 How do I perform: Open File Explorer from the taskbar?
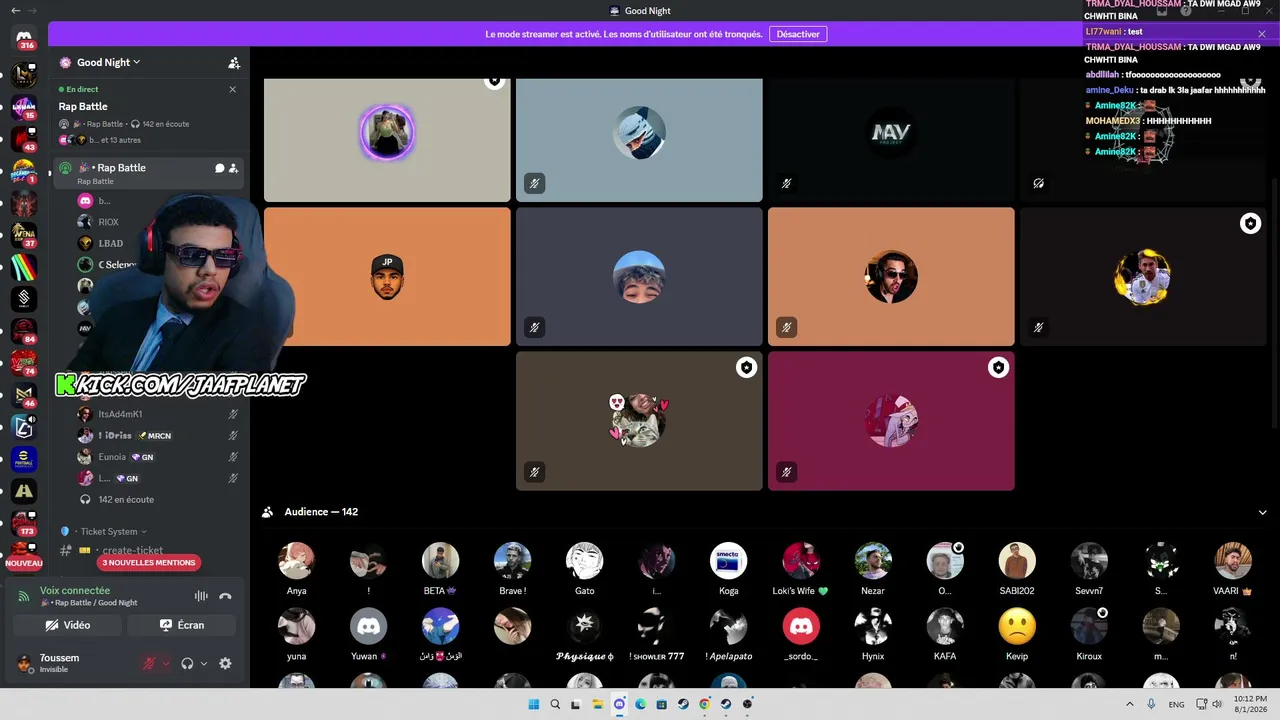click(598, 704)
